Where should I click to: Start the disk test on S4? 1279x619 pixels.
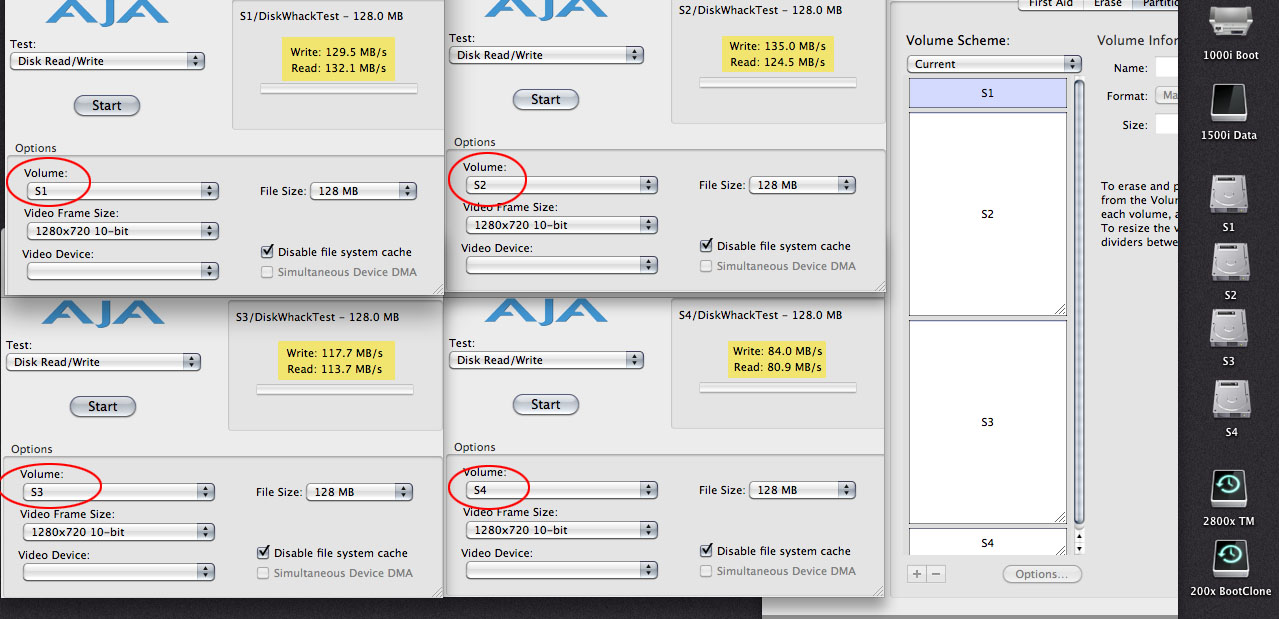546,404
